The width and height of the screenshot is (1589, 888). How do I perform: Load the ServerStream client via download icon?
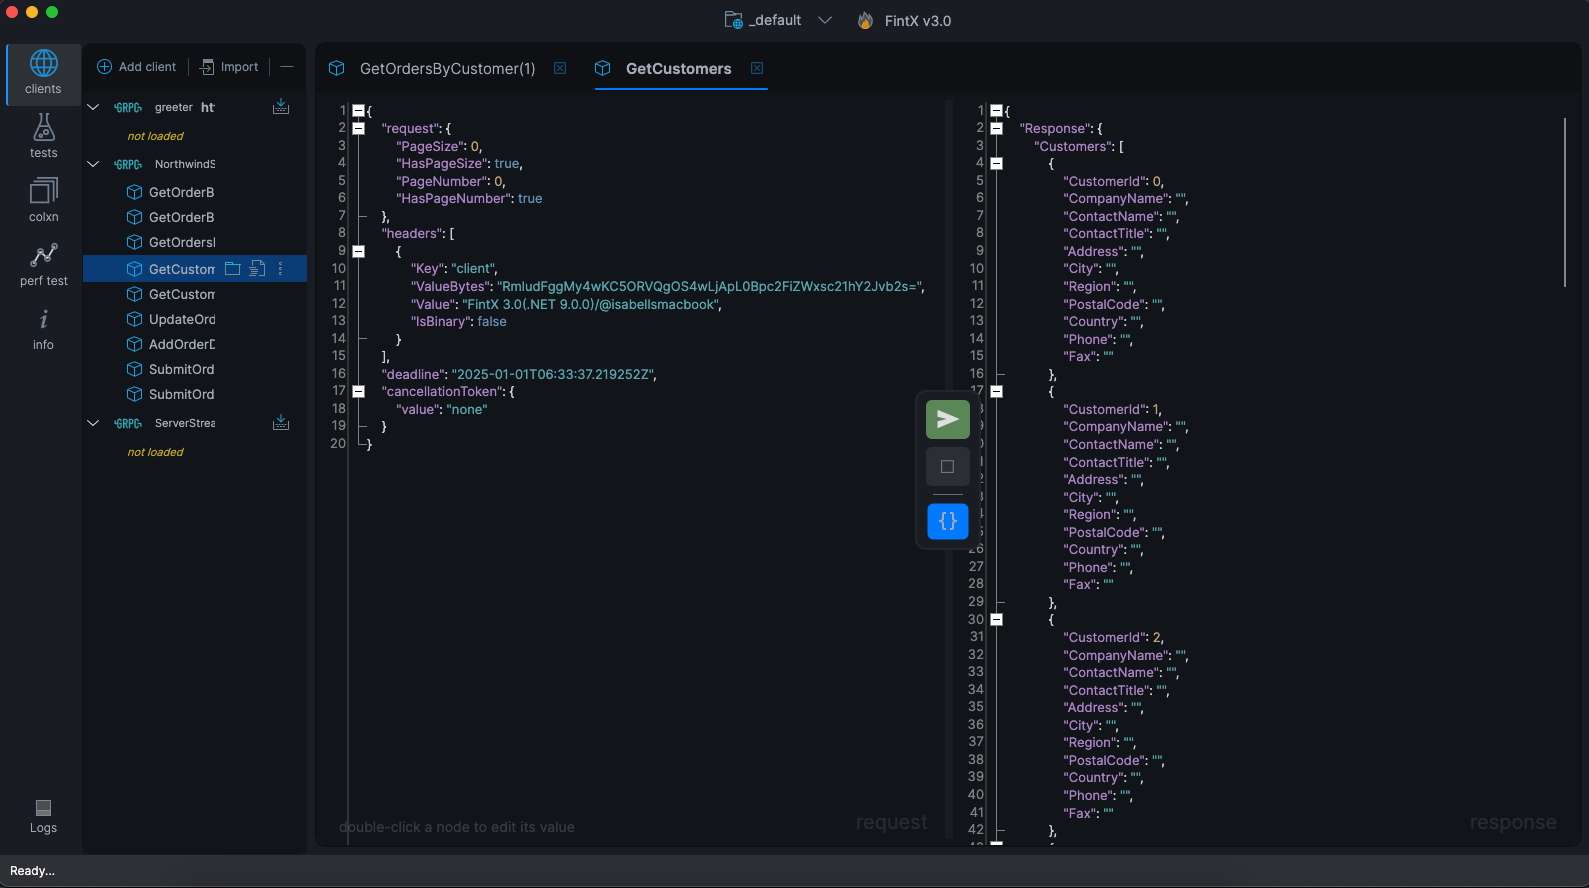(x=281, y=422)
